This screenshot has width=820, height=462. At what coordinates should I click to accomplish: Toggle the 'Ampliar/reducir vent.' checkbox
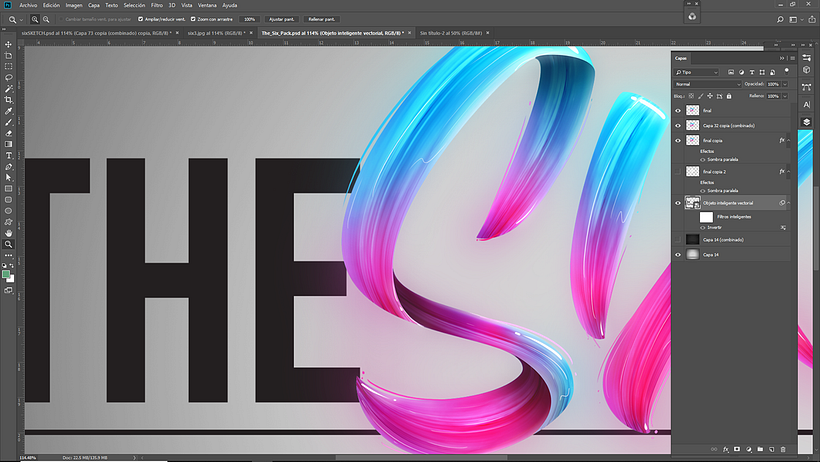[141, 19]
